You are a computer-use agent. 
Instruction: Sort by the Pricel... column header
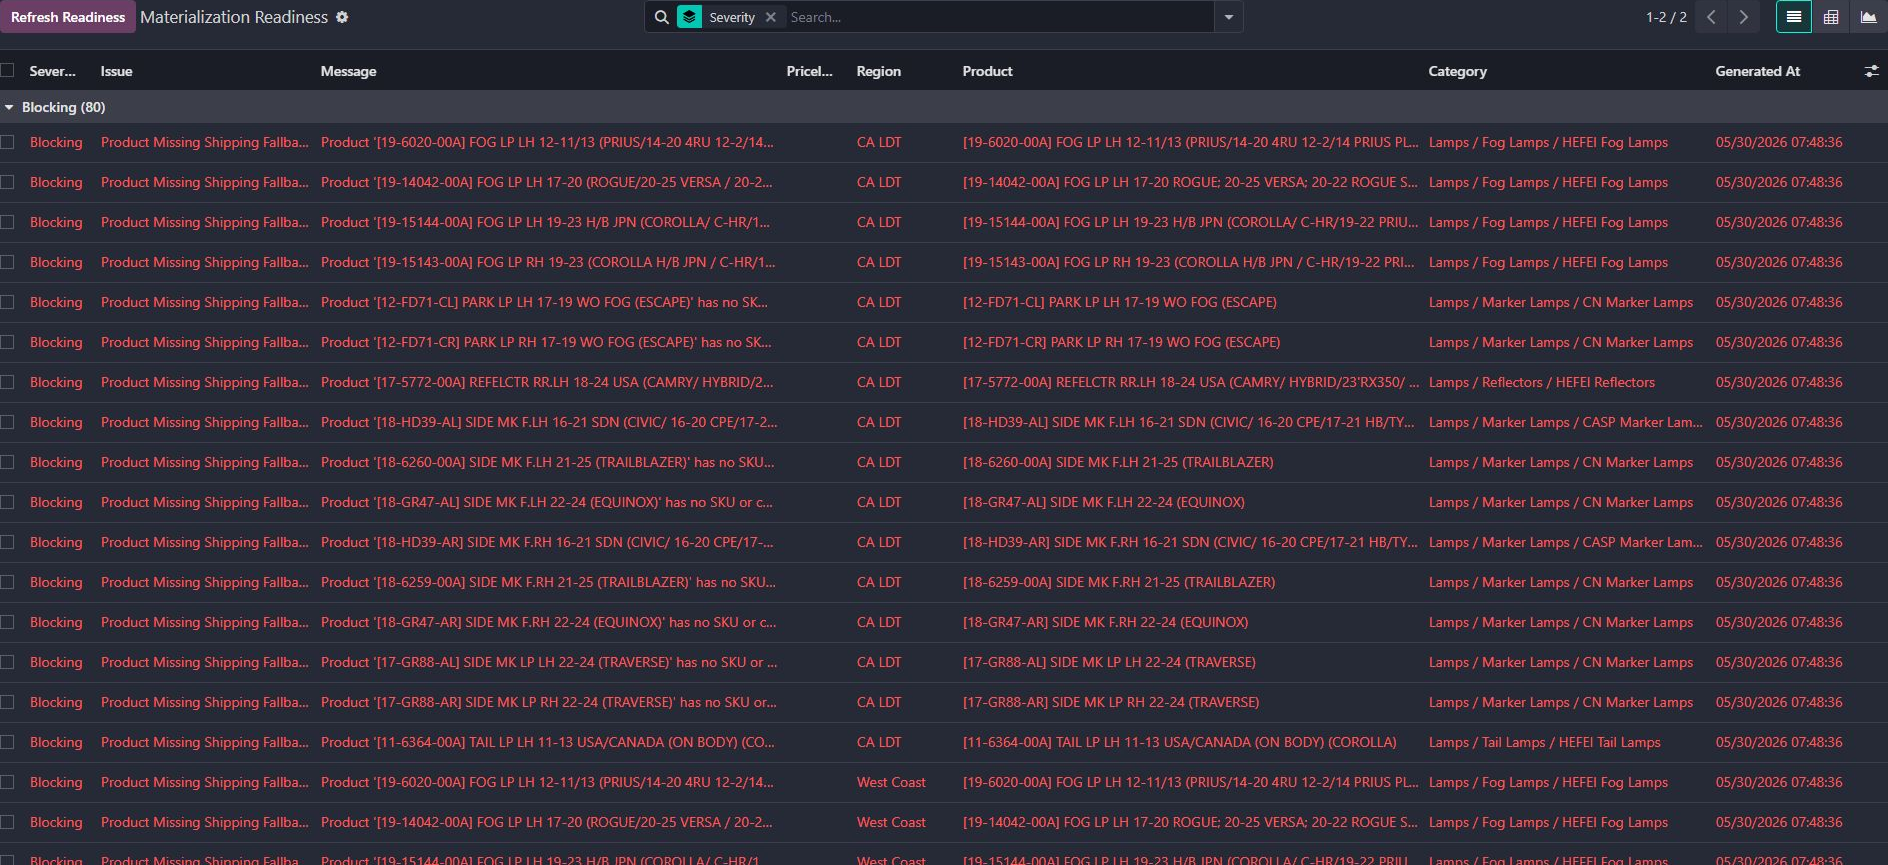pyautogui.click(x=809, y=71)
